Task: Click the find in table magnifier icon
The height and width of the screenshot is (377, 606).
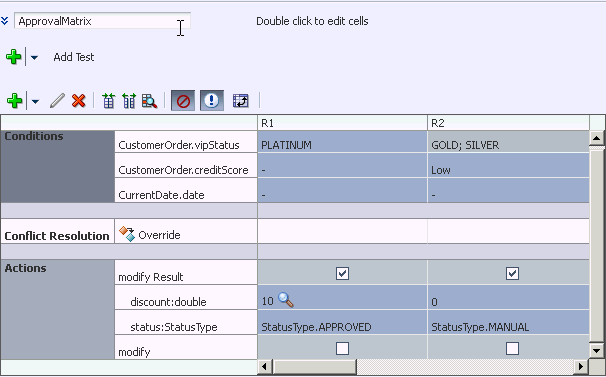Action: point(150,101)
